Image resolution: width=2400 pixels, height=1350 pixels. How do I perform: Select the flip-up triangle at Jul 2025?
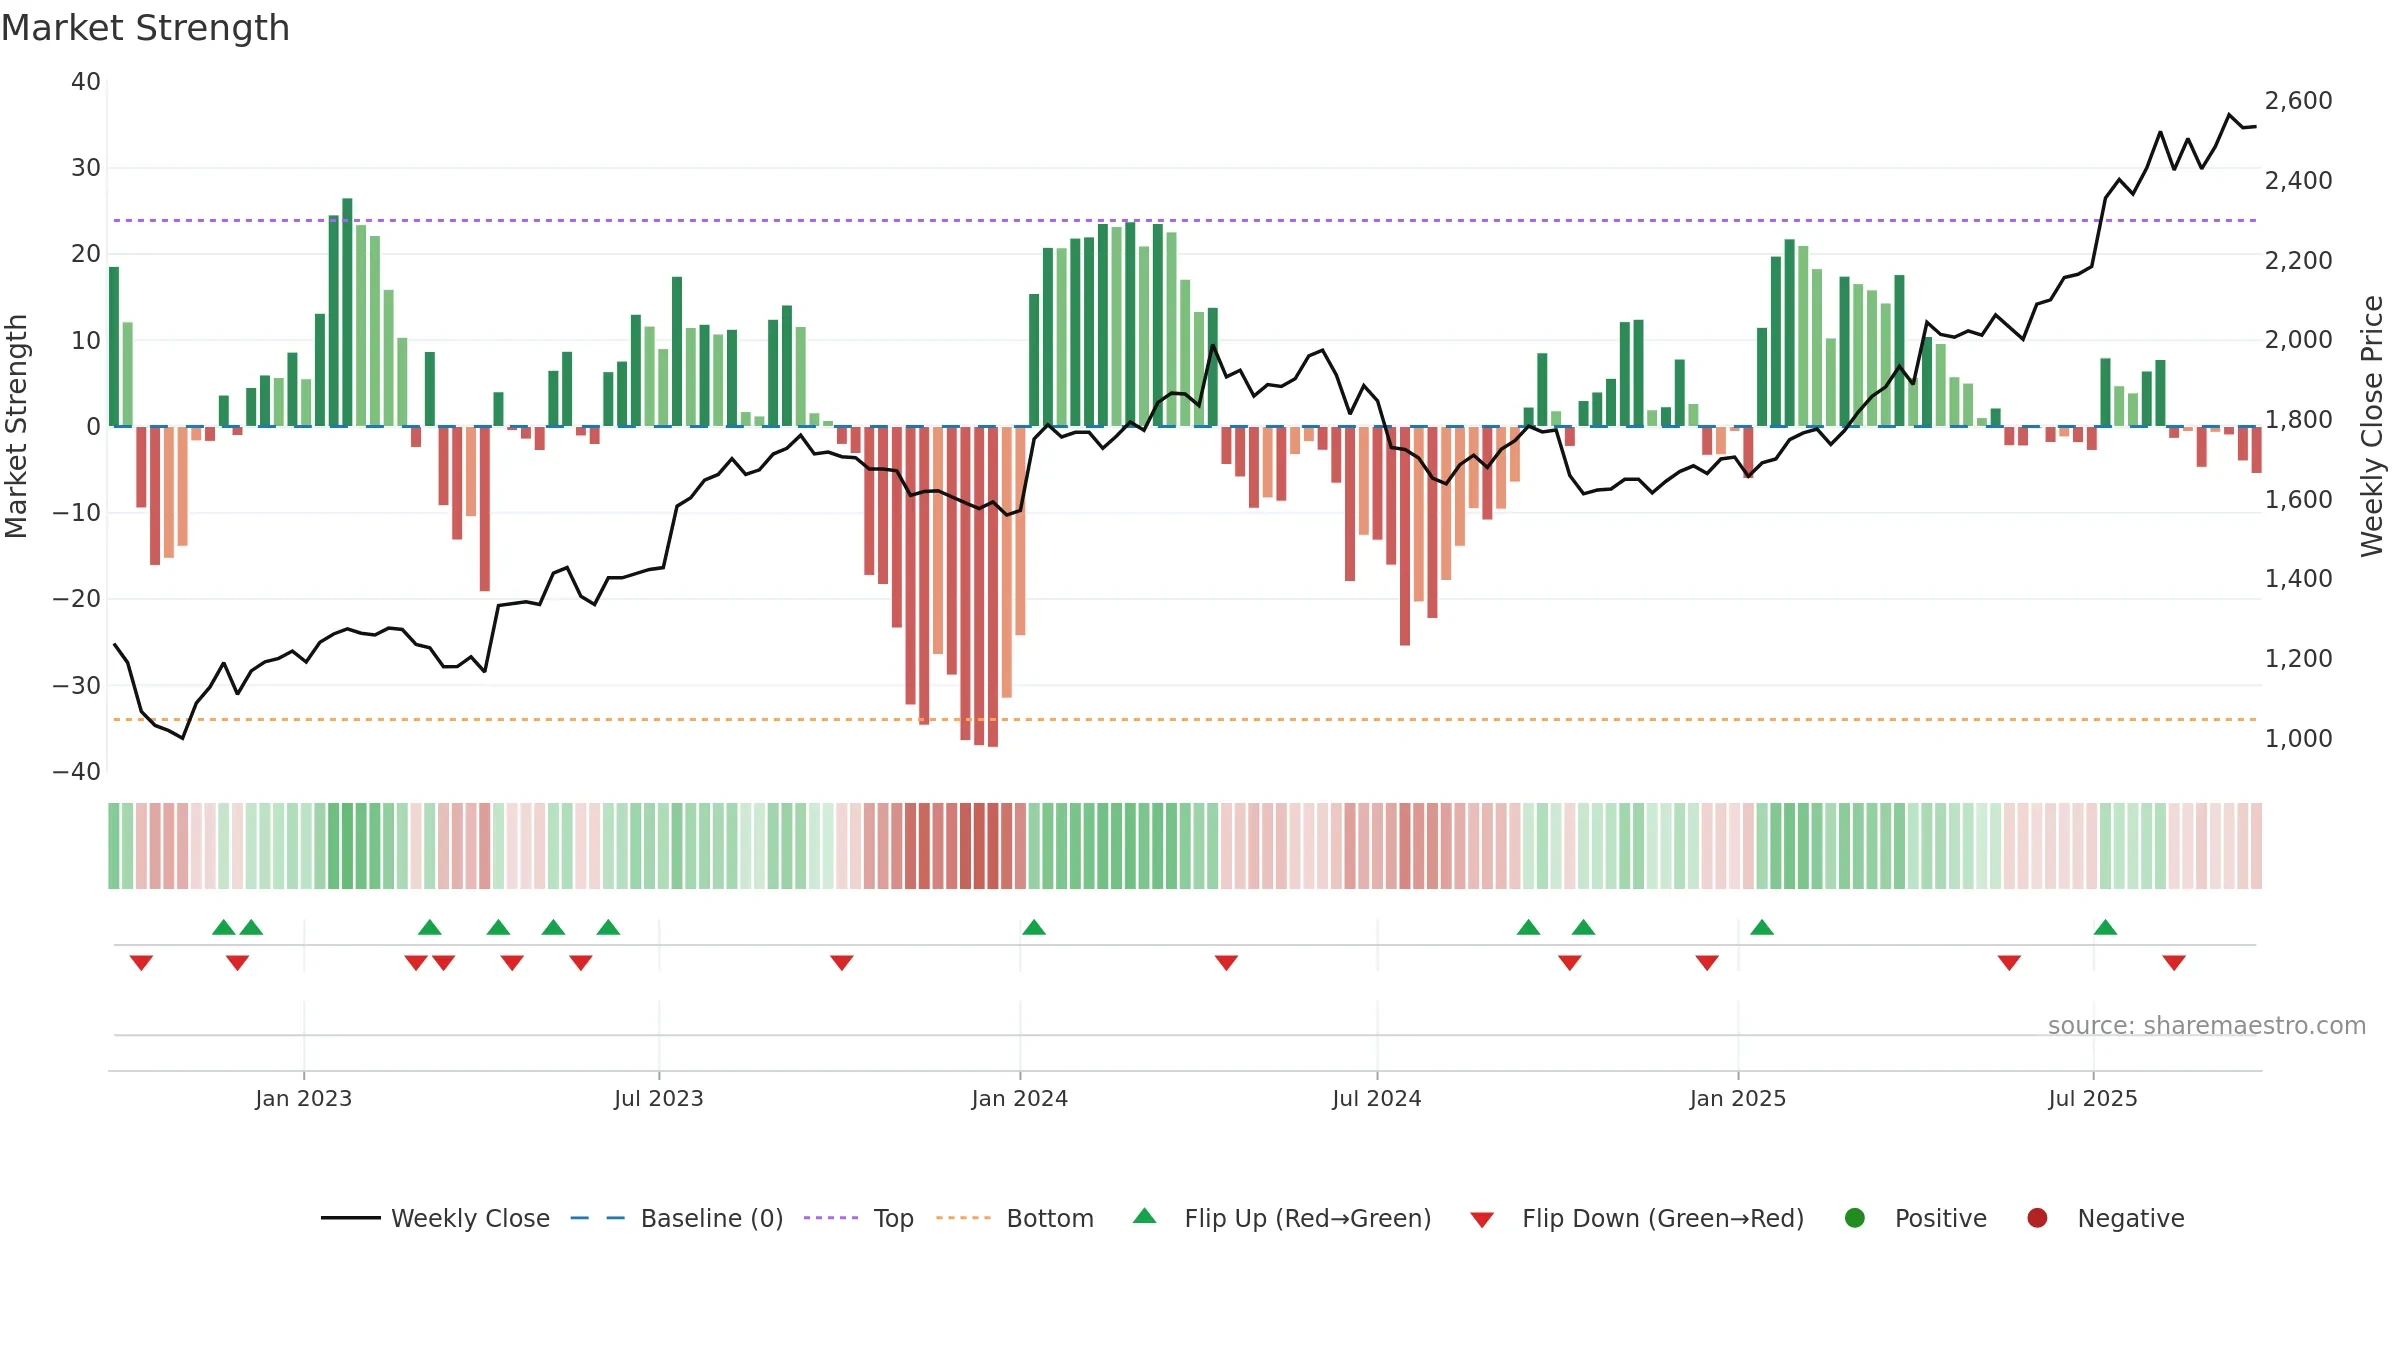coord(2105,928)
